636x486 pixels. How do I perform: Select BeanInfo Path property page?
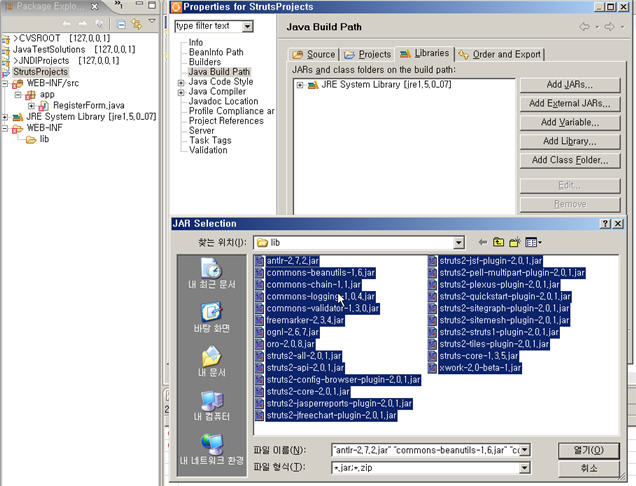[216, 52]
